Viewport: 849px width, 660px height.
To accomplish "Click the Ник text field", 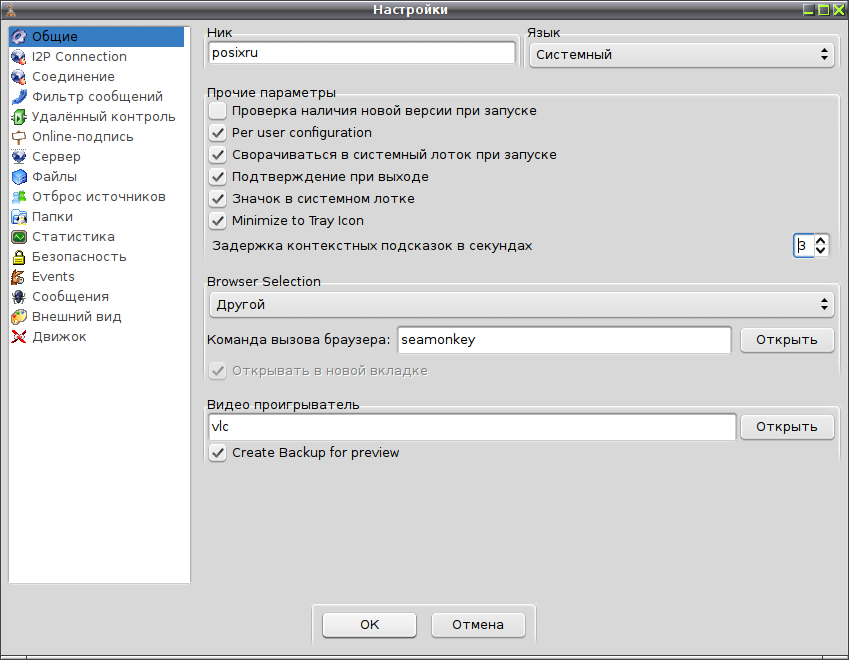I will point(362,53).
